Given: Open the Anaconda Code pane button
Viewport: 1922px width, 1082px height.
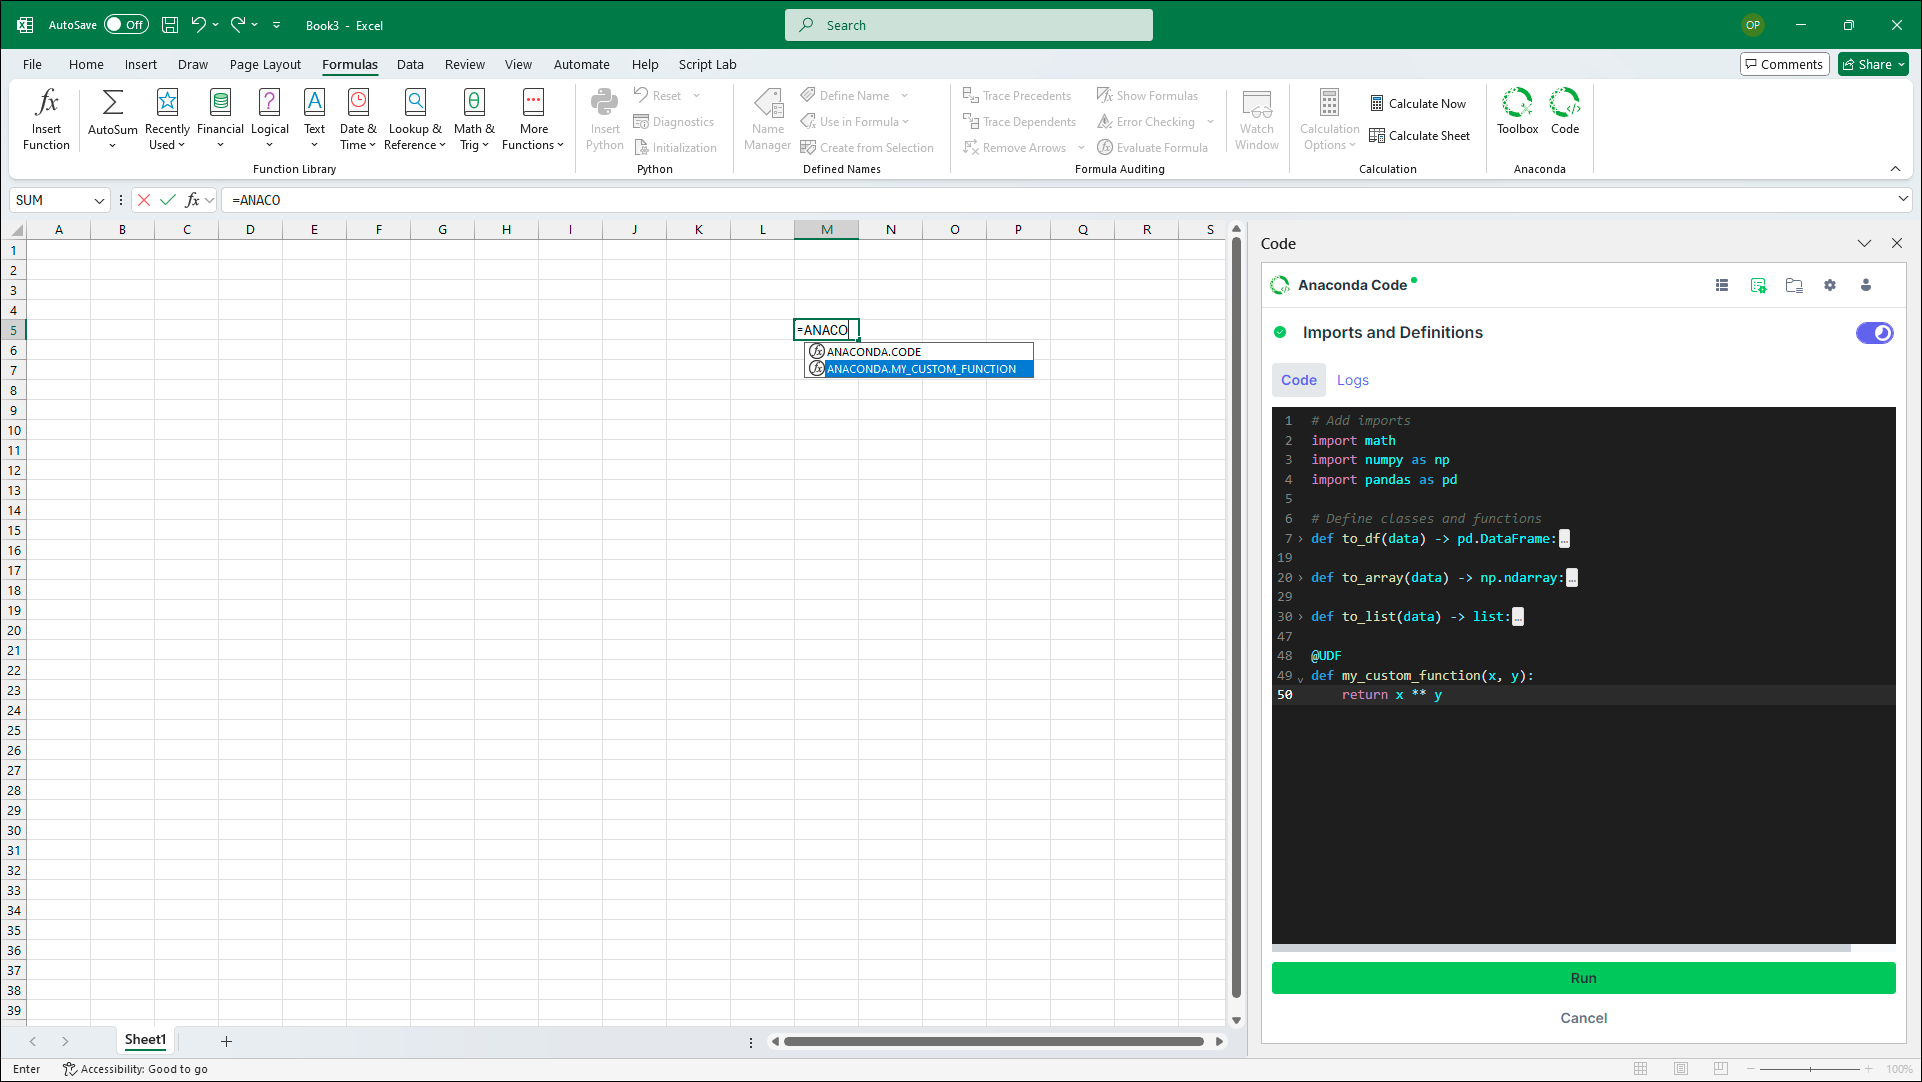Looking at the screenshot, I should pyautogui.click(x=1565, y=111).
